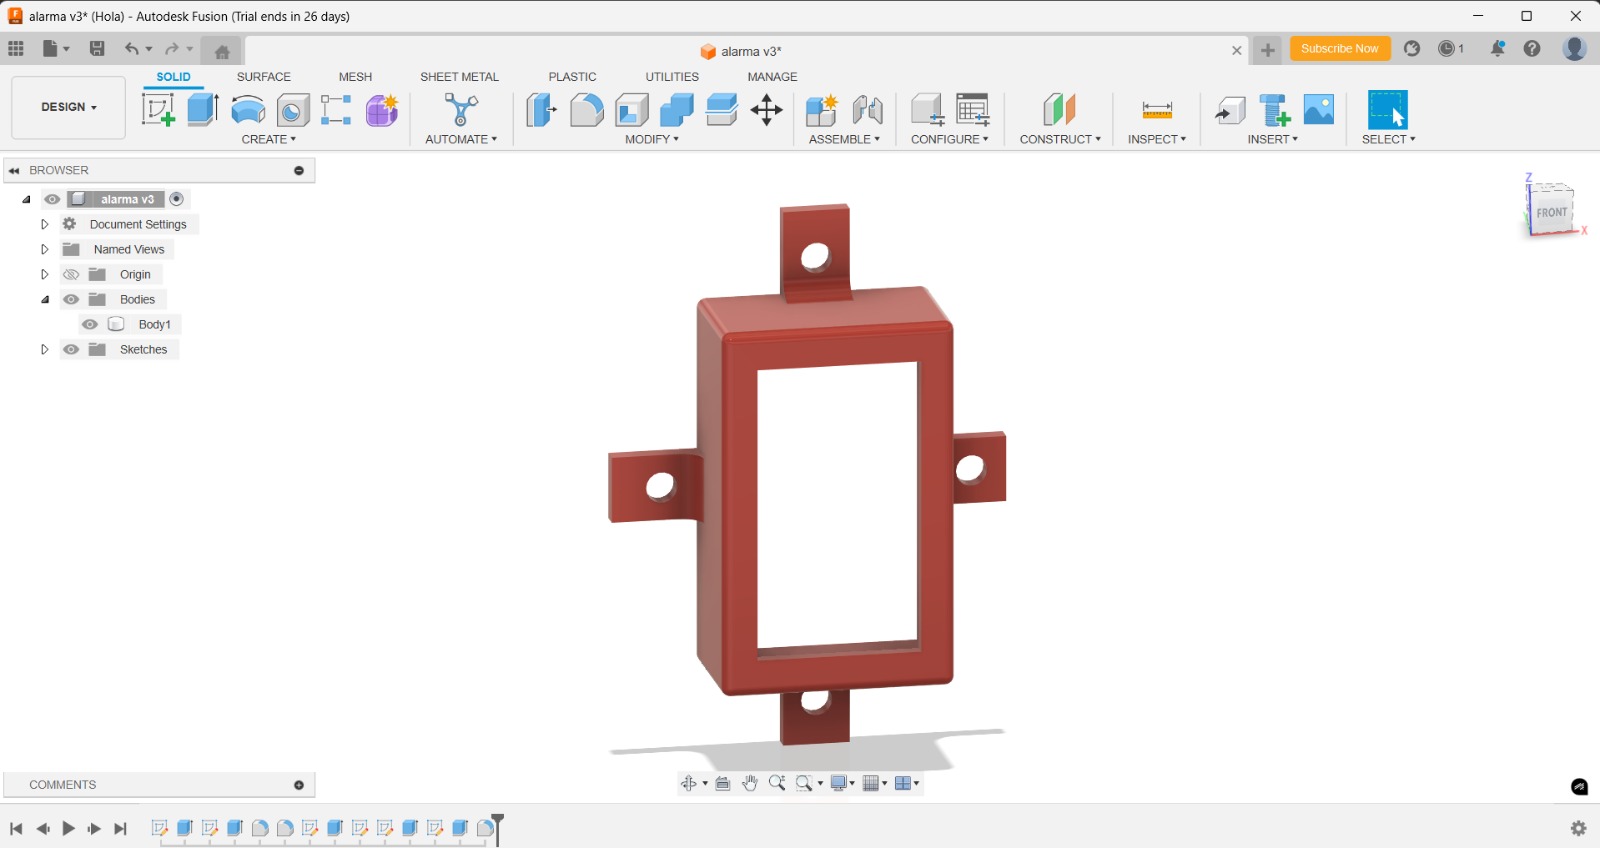Hide the Bodies folder
This screenshot has height=848, width=1600.
click(x=71, y=299)
